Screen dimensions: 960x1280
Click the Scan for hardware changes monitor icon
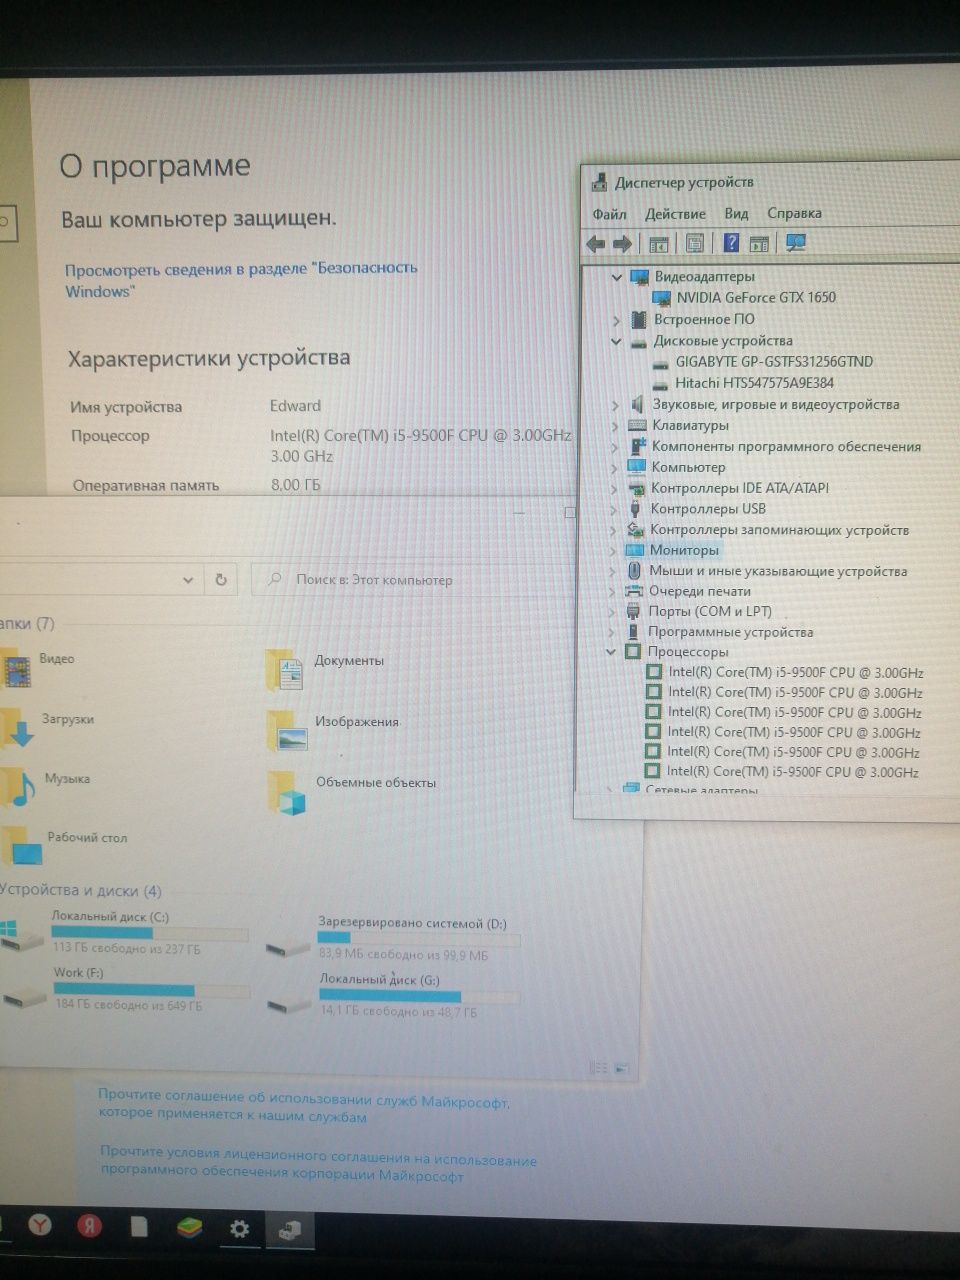[796, 242]
